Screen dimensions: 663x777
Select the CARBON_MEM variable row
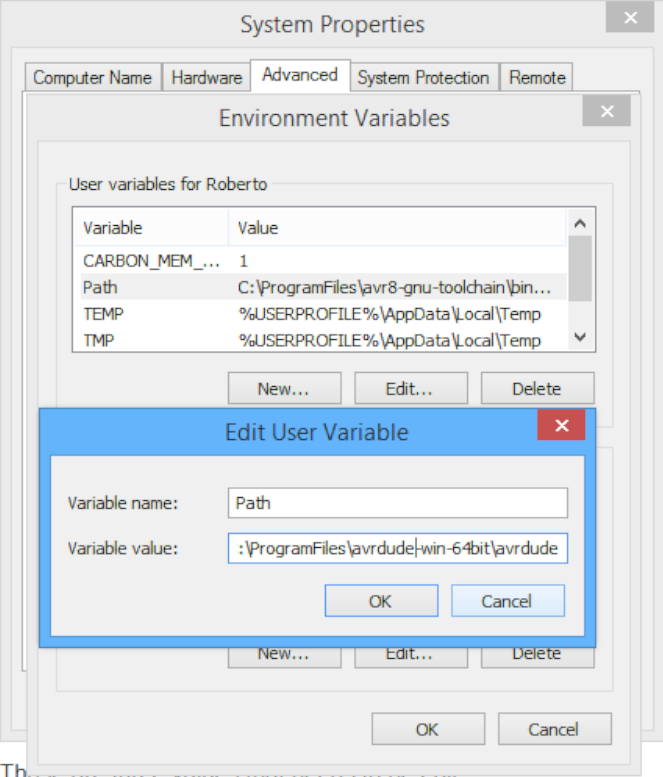click(320, 260)
